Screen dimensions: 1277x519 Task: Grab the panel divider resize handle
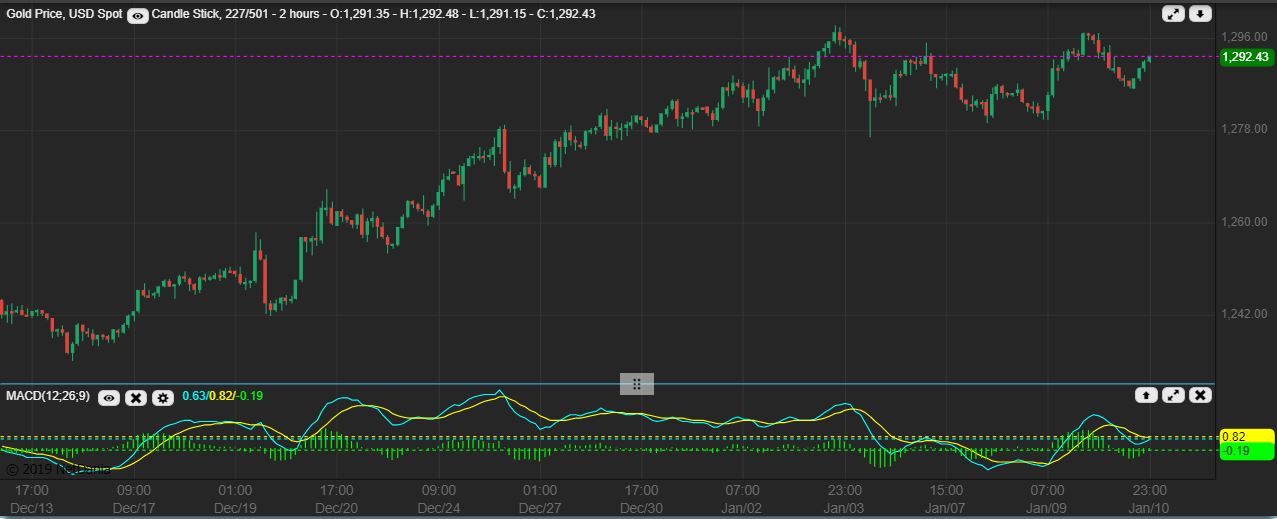637,384
